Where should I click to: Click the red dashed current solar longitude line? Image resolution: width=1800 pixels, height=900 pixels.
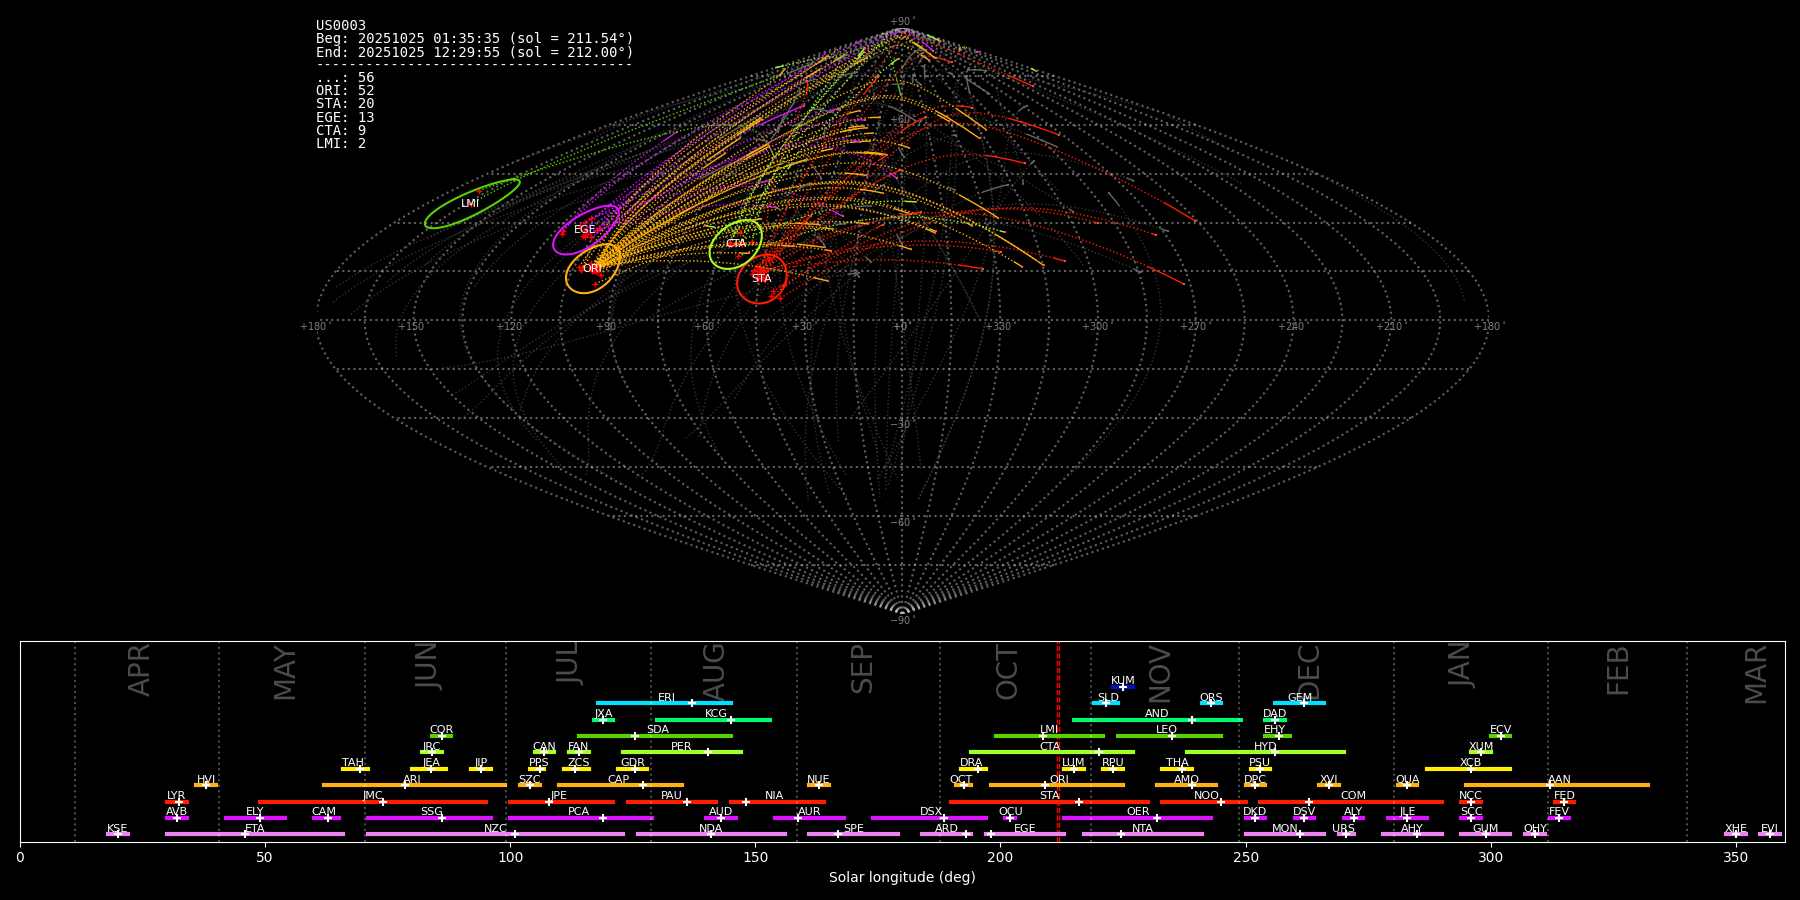(1058, 741)
